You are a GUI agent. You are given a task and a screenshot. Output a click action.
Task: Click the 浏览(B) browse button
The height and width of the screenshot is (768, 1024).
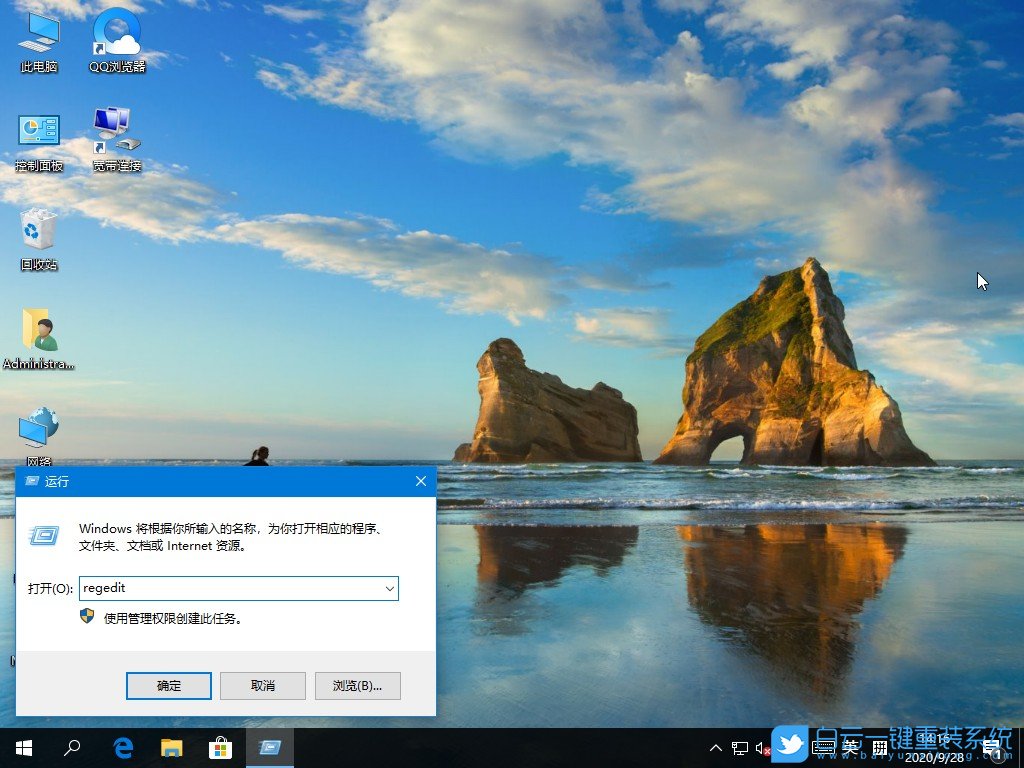[x=357, y=686]
